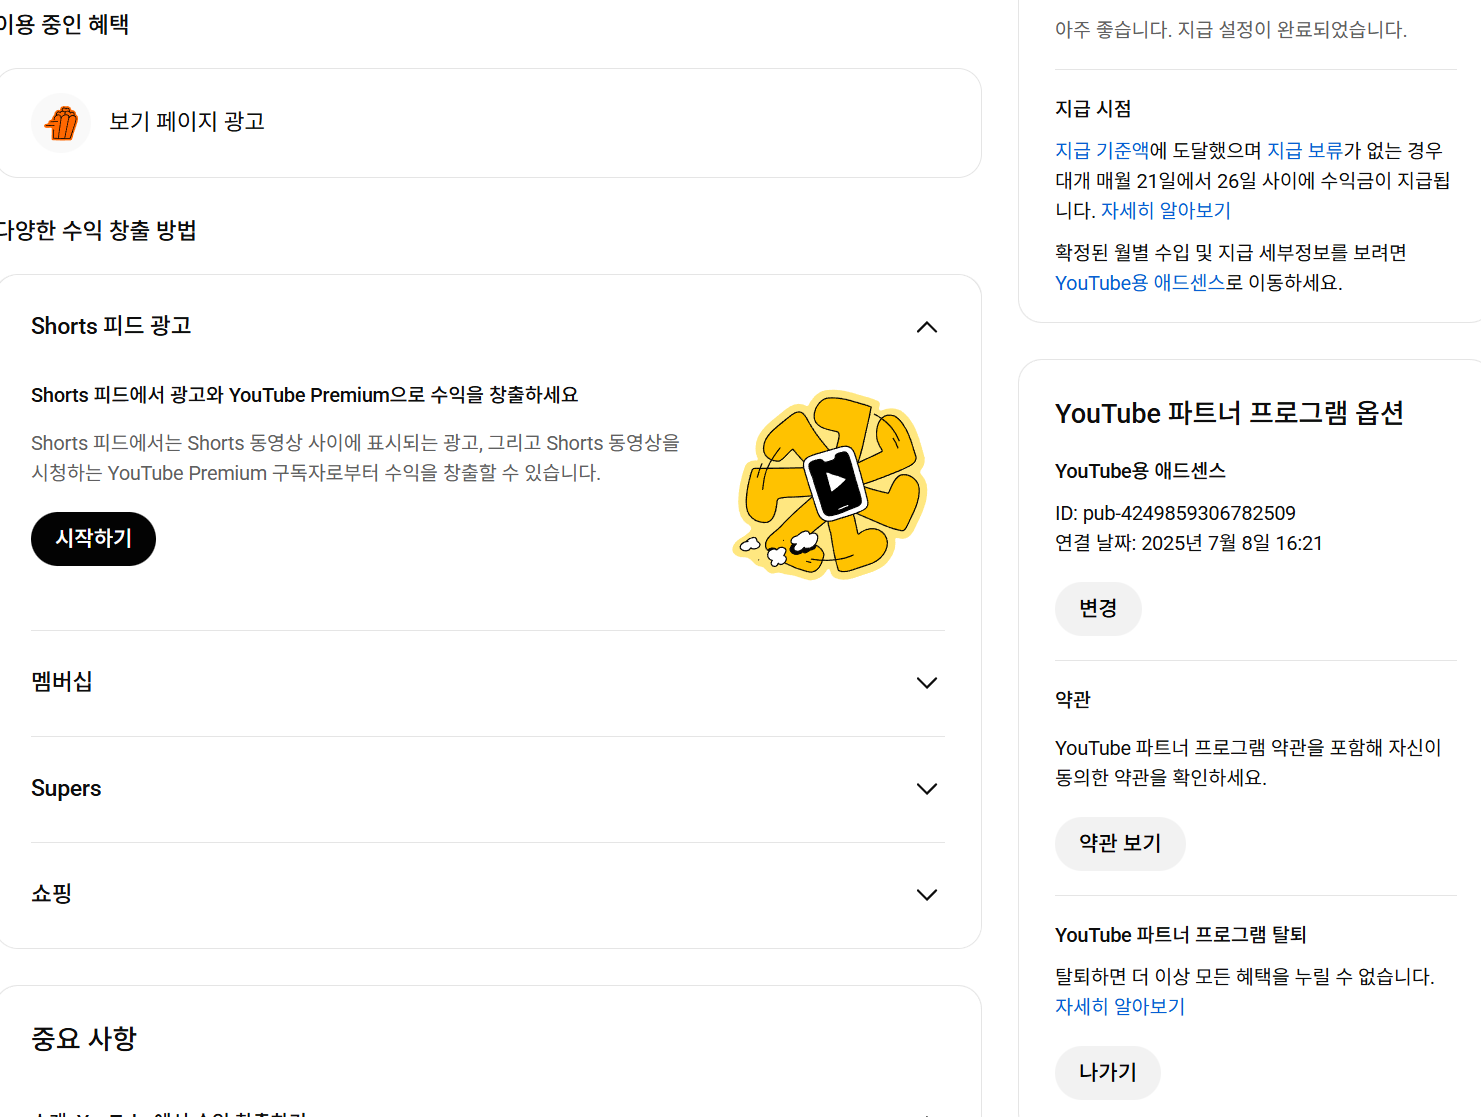Expand the 쇼핑 section chevron
The height and width of the screenshot is (1117, 1481).
pyautogui.click(x=926, y=895)
